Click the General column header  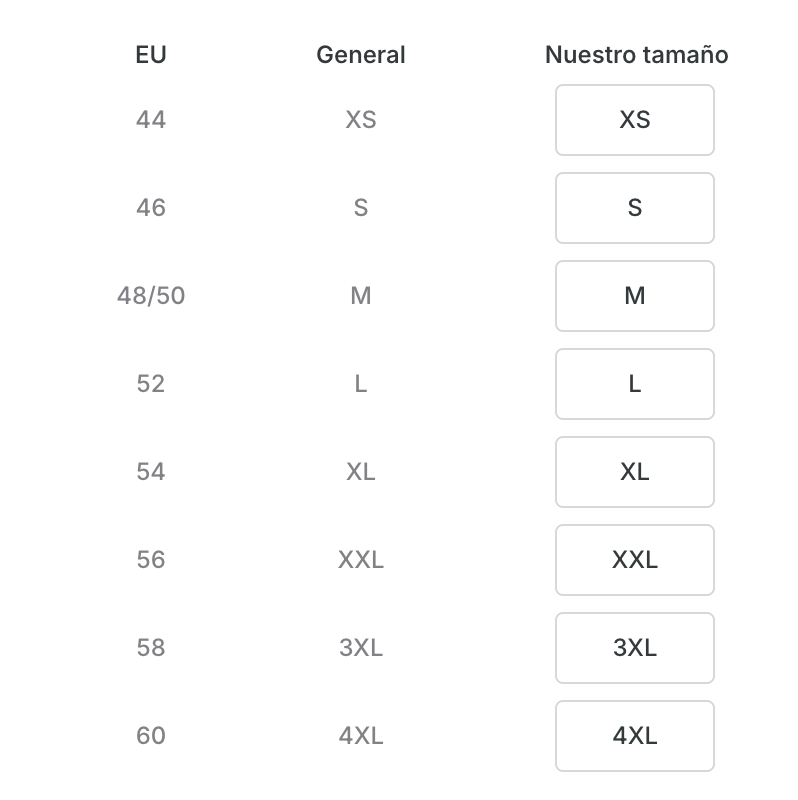[x=361, y=55]
